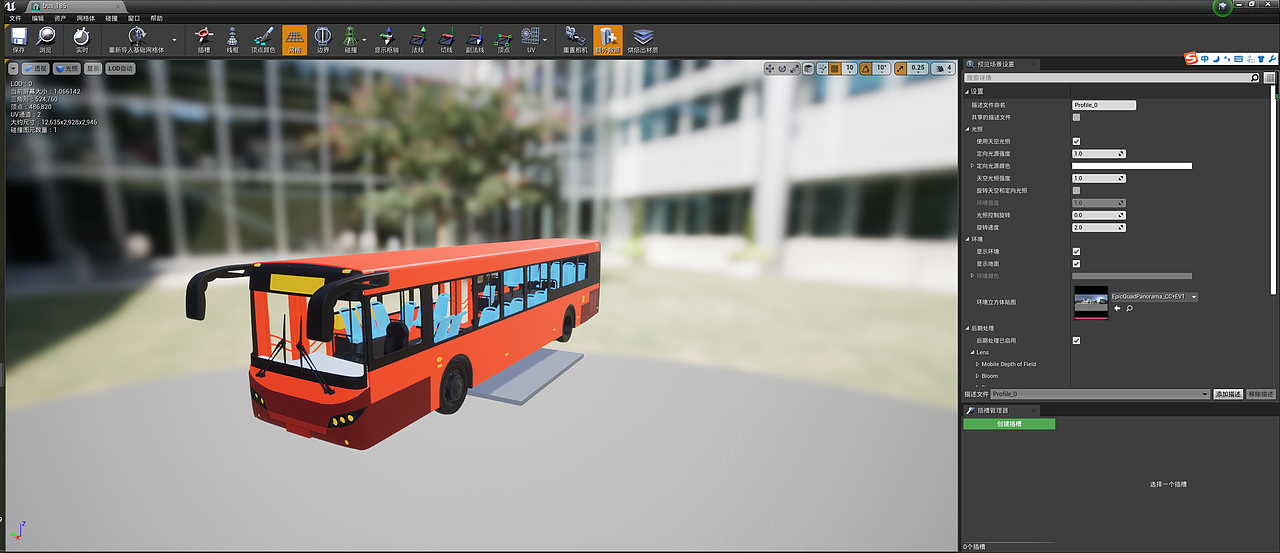Toggle the orange grid snapping button

tap(836, 69)
